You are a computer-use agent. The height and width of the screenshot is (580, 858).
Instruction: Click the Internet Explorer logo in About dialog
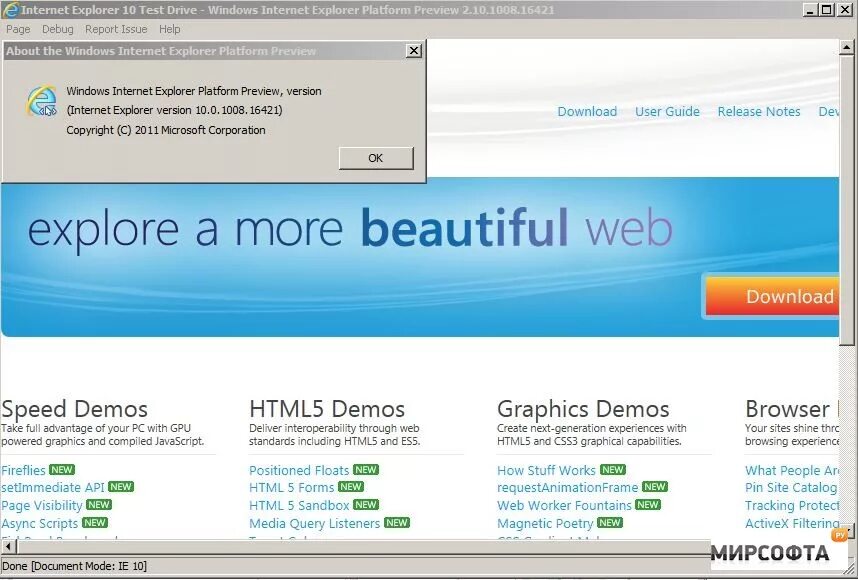point(42,101)
